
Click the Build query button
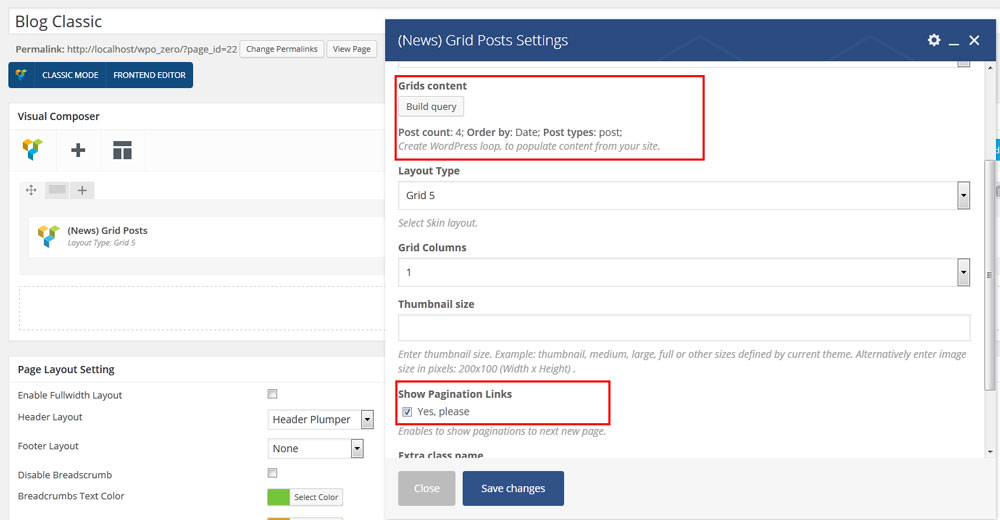pyautogui.click(x=431, y=107)
